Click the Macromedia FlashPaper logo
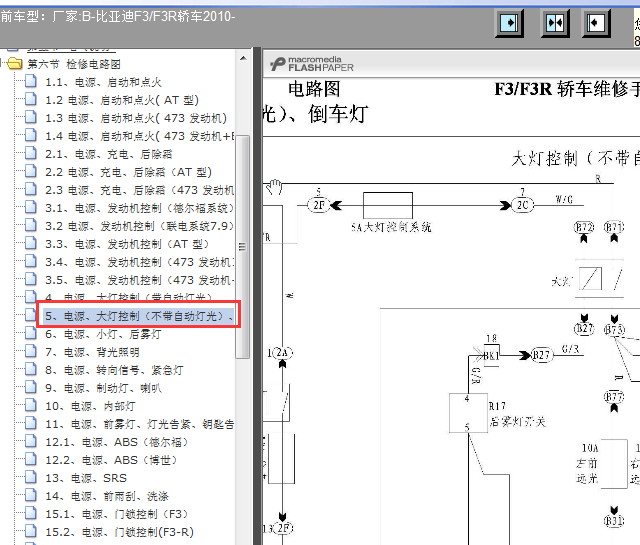Image resolution: width=640 pixels, height=545 pixels. (x=312, y=65)
